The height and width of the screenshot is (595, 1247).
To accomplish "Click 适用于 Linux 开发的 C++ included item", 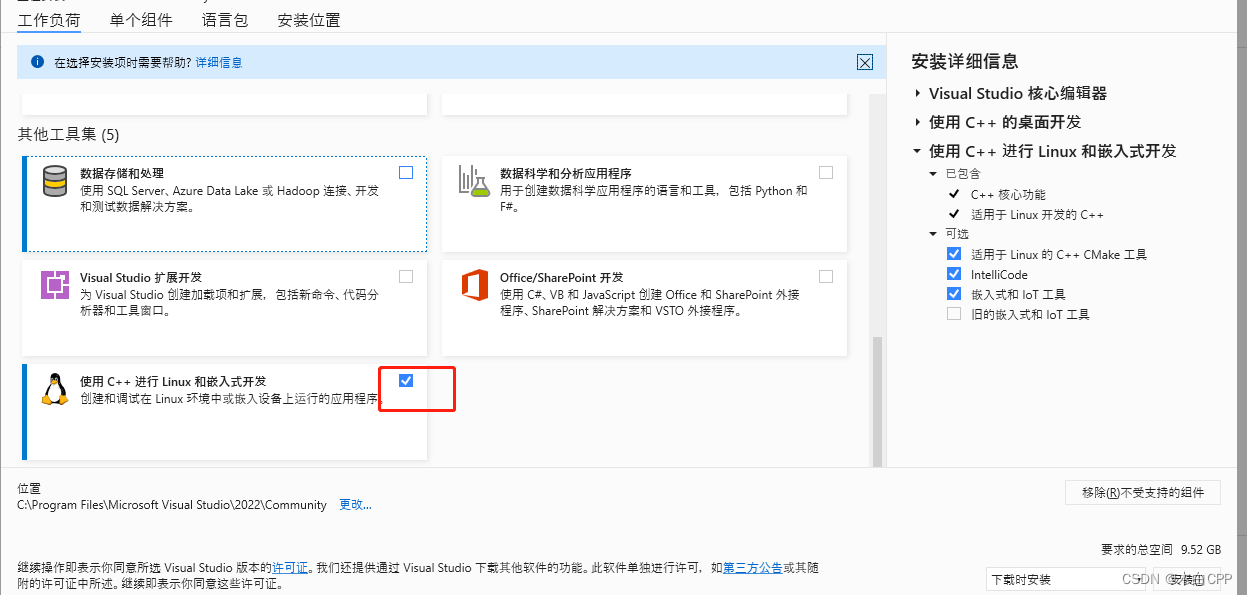I will [x=1037, y=215].
